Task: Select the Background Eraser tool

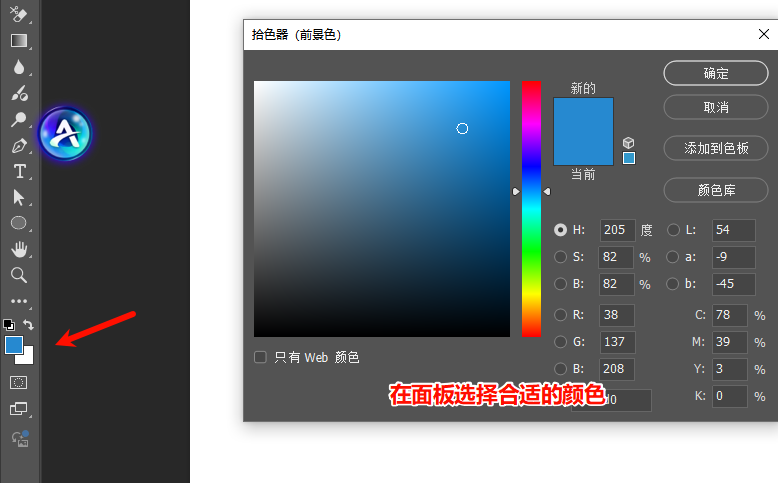Action: coord(19,14)
